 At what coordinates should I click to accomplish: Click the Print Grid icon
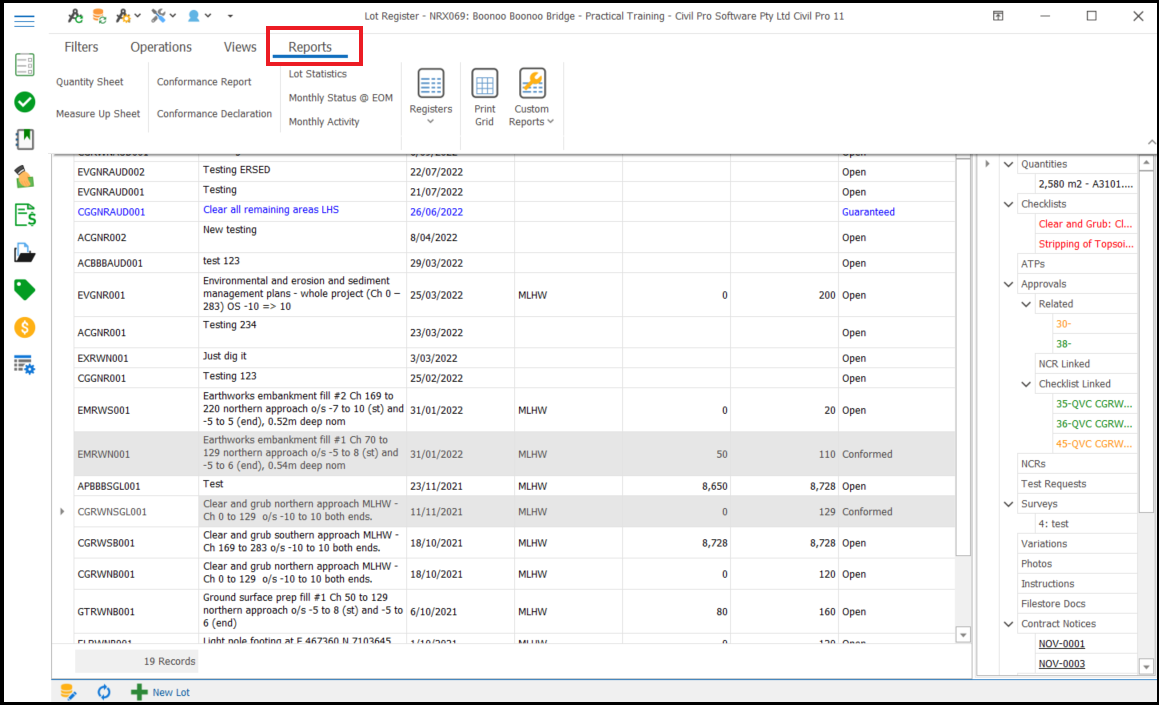[484, 98]
